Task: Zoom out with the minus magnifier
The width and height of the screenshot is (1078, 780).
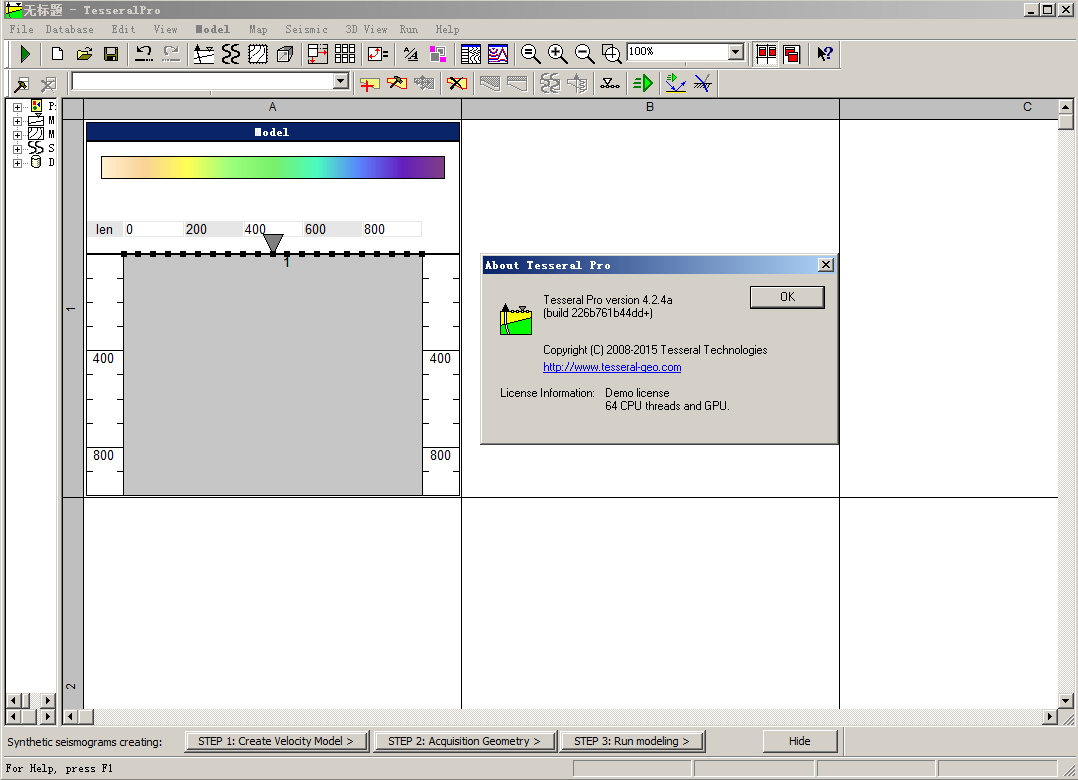Action: tap(584, 54)
